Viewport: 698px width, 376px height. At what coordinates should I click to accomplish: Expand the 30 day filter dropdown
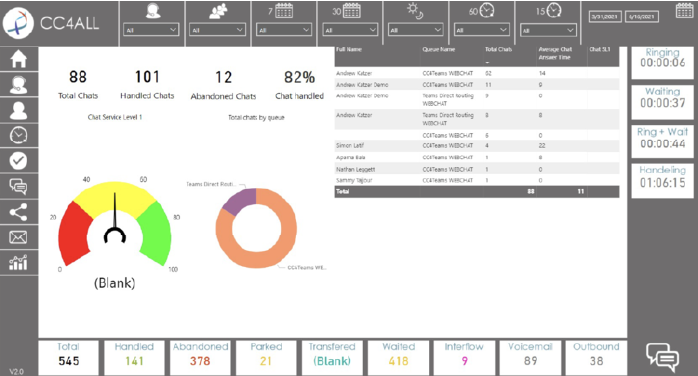click(350, 30)
